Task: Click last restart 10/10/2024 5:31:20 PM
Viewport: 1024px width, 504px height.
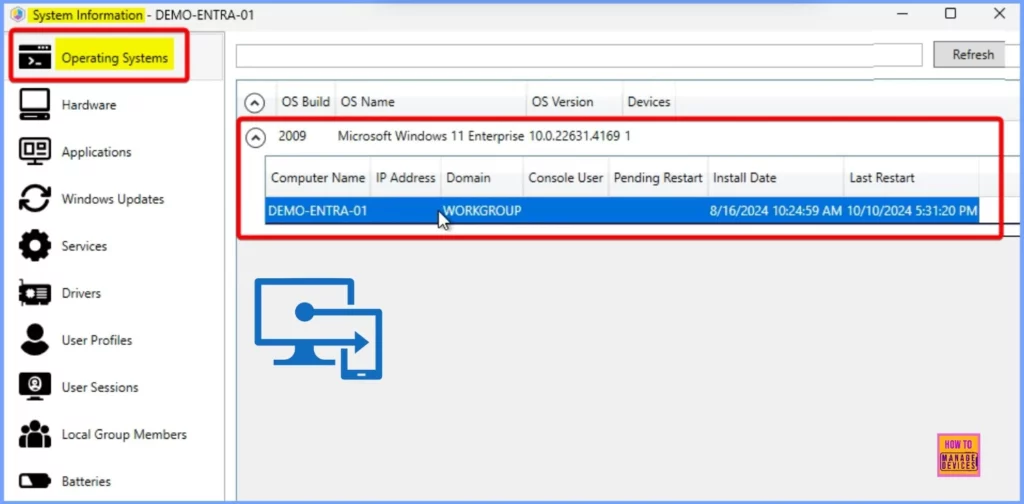Action: pyautogui.click(x=912, y=211)
